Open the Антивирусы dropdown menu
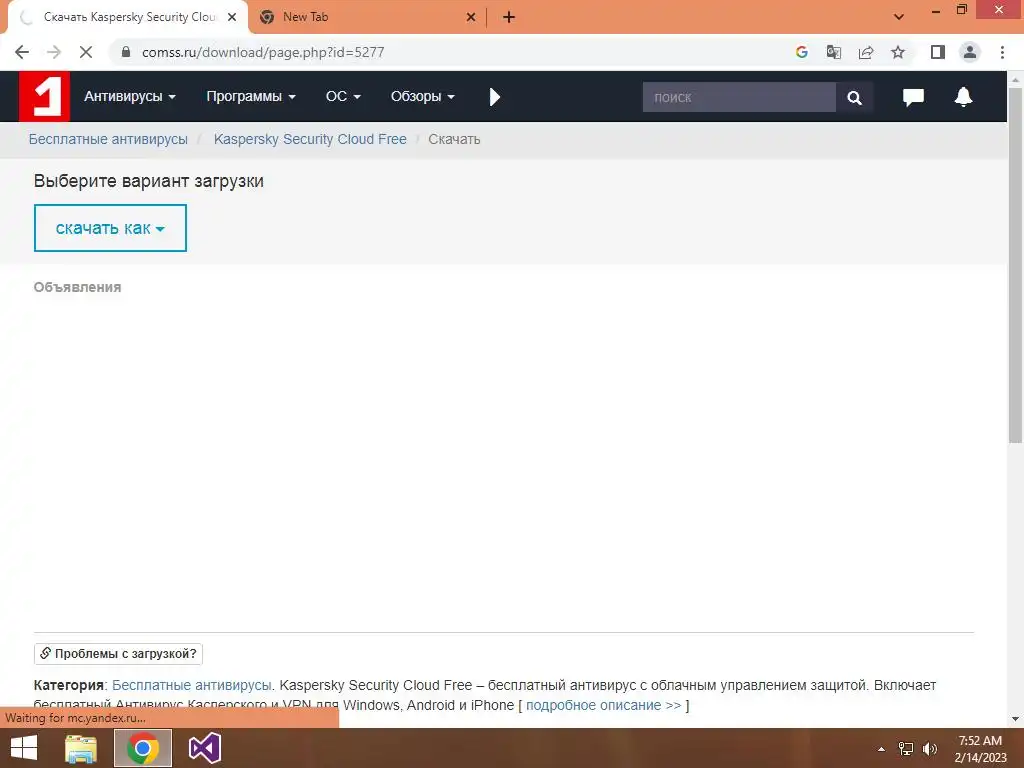 129,97
